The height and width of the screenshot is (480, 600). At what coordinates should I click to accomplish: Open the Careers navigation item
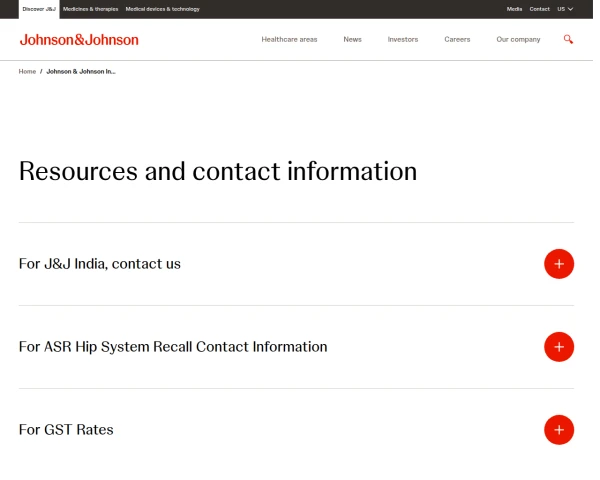pos(457,40)
